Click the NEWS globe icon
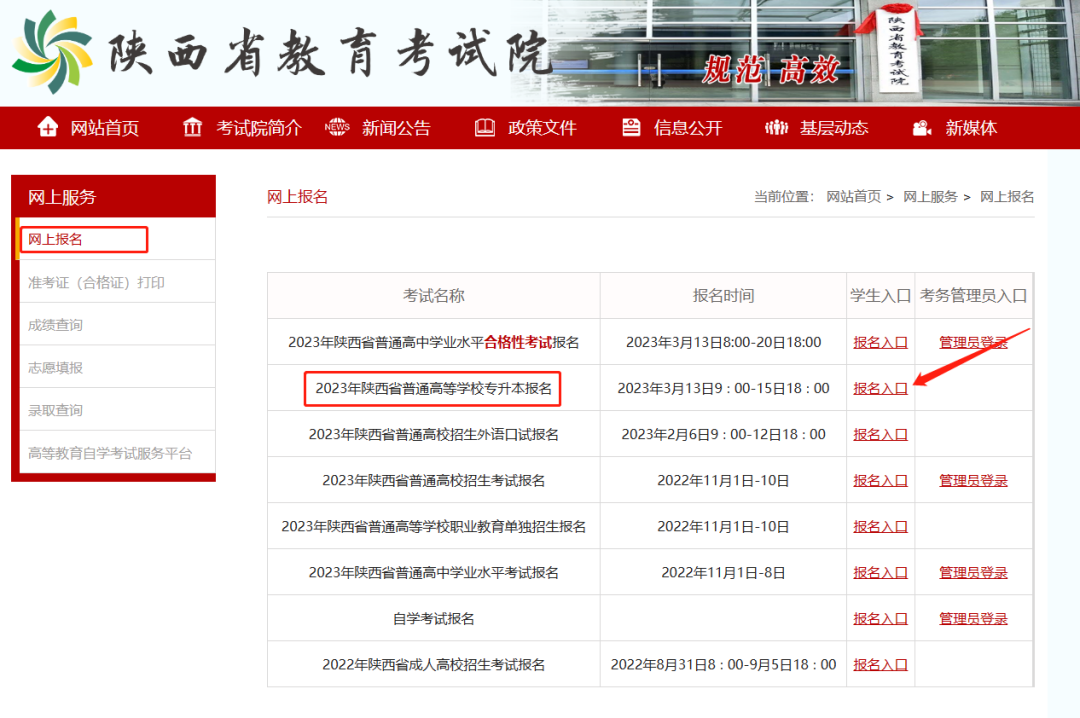The image size is (1080, 718). [x=337, y=127]
